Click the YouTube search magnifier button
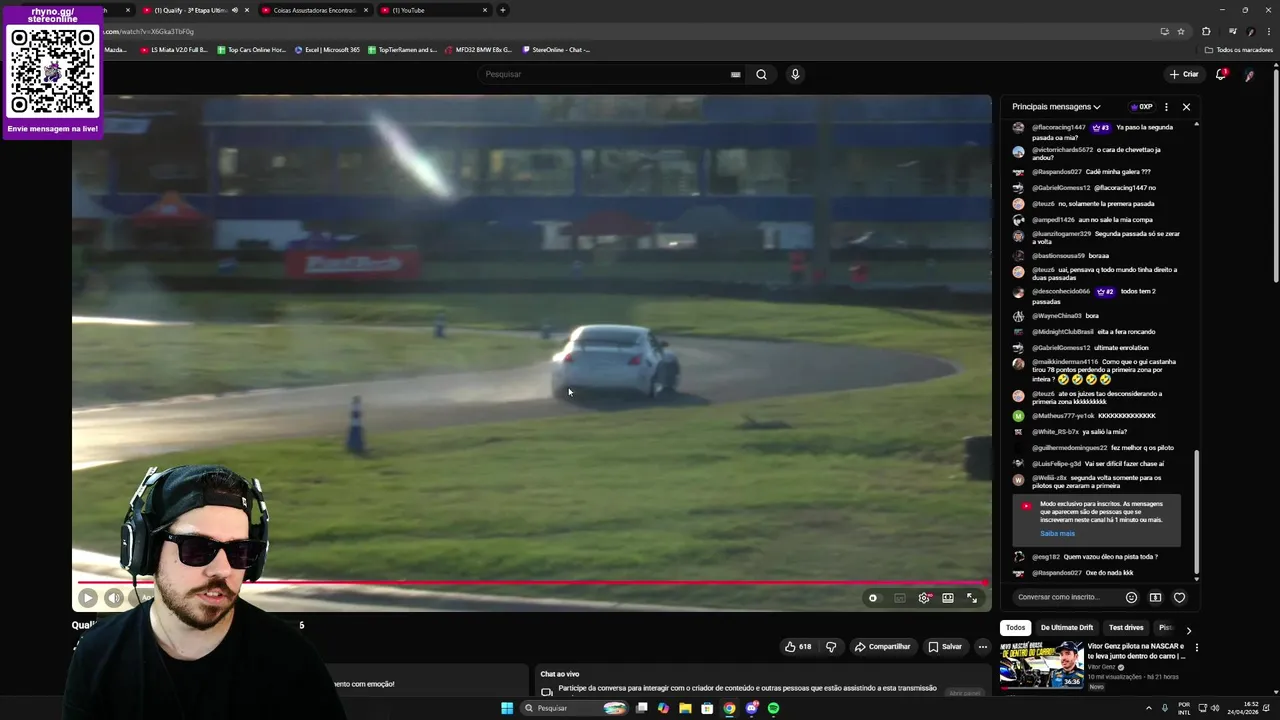 pos(761,74)
